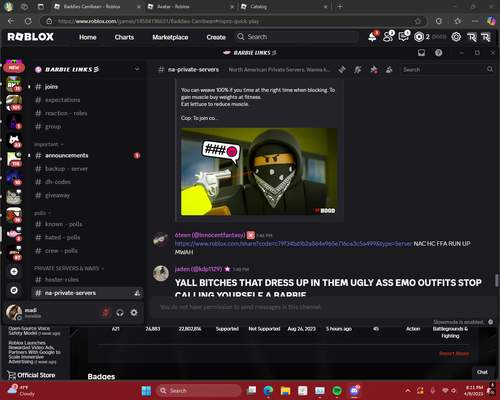Open Discord user settings gear
The width and height of the screenshot is (500, 400).
point(134,312)
